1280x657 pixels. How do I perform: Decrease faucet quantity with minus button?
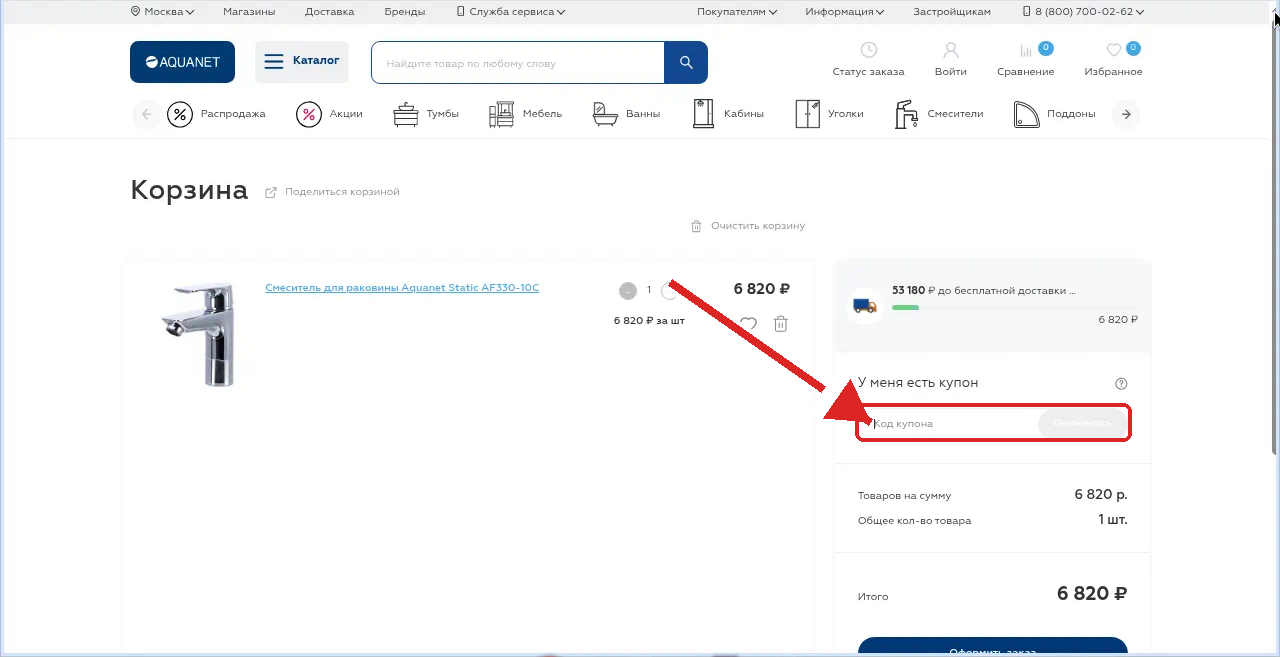pos(628,291)
